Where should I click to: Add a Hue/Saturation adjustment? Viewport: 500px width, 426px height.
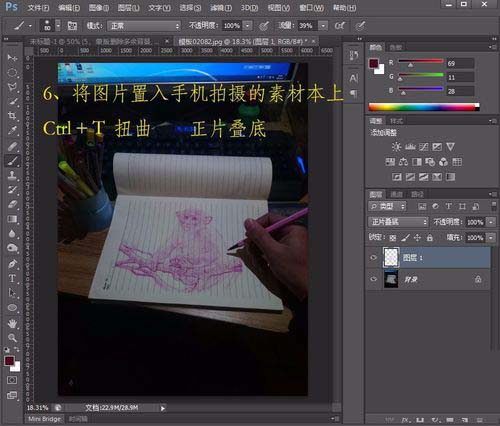[390, 162]
